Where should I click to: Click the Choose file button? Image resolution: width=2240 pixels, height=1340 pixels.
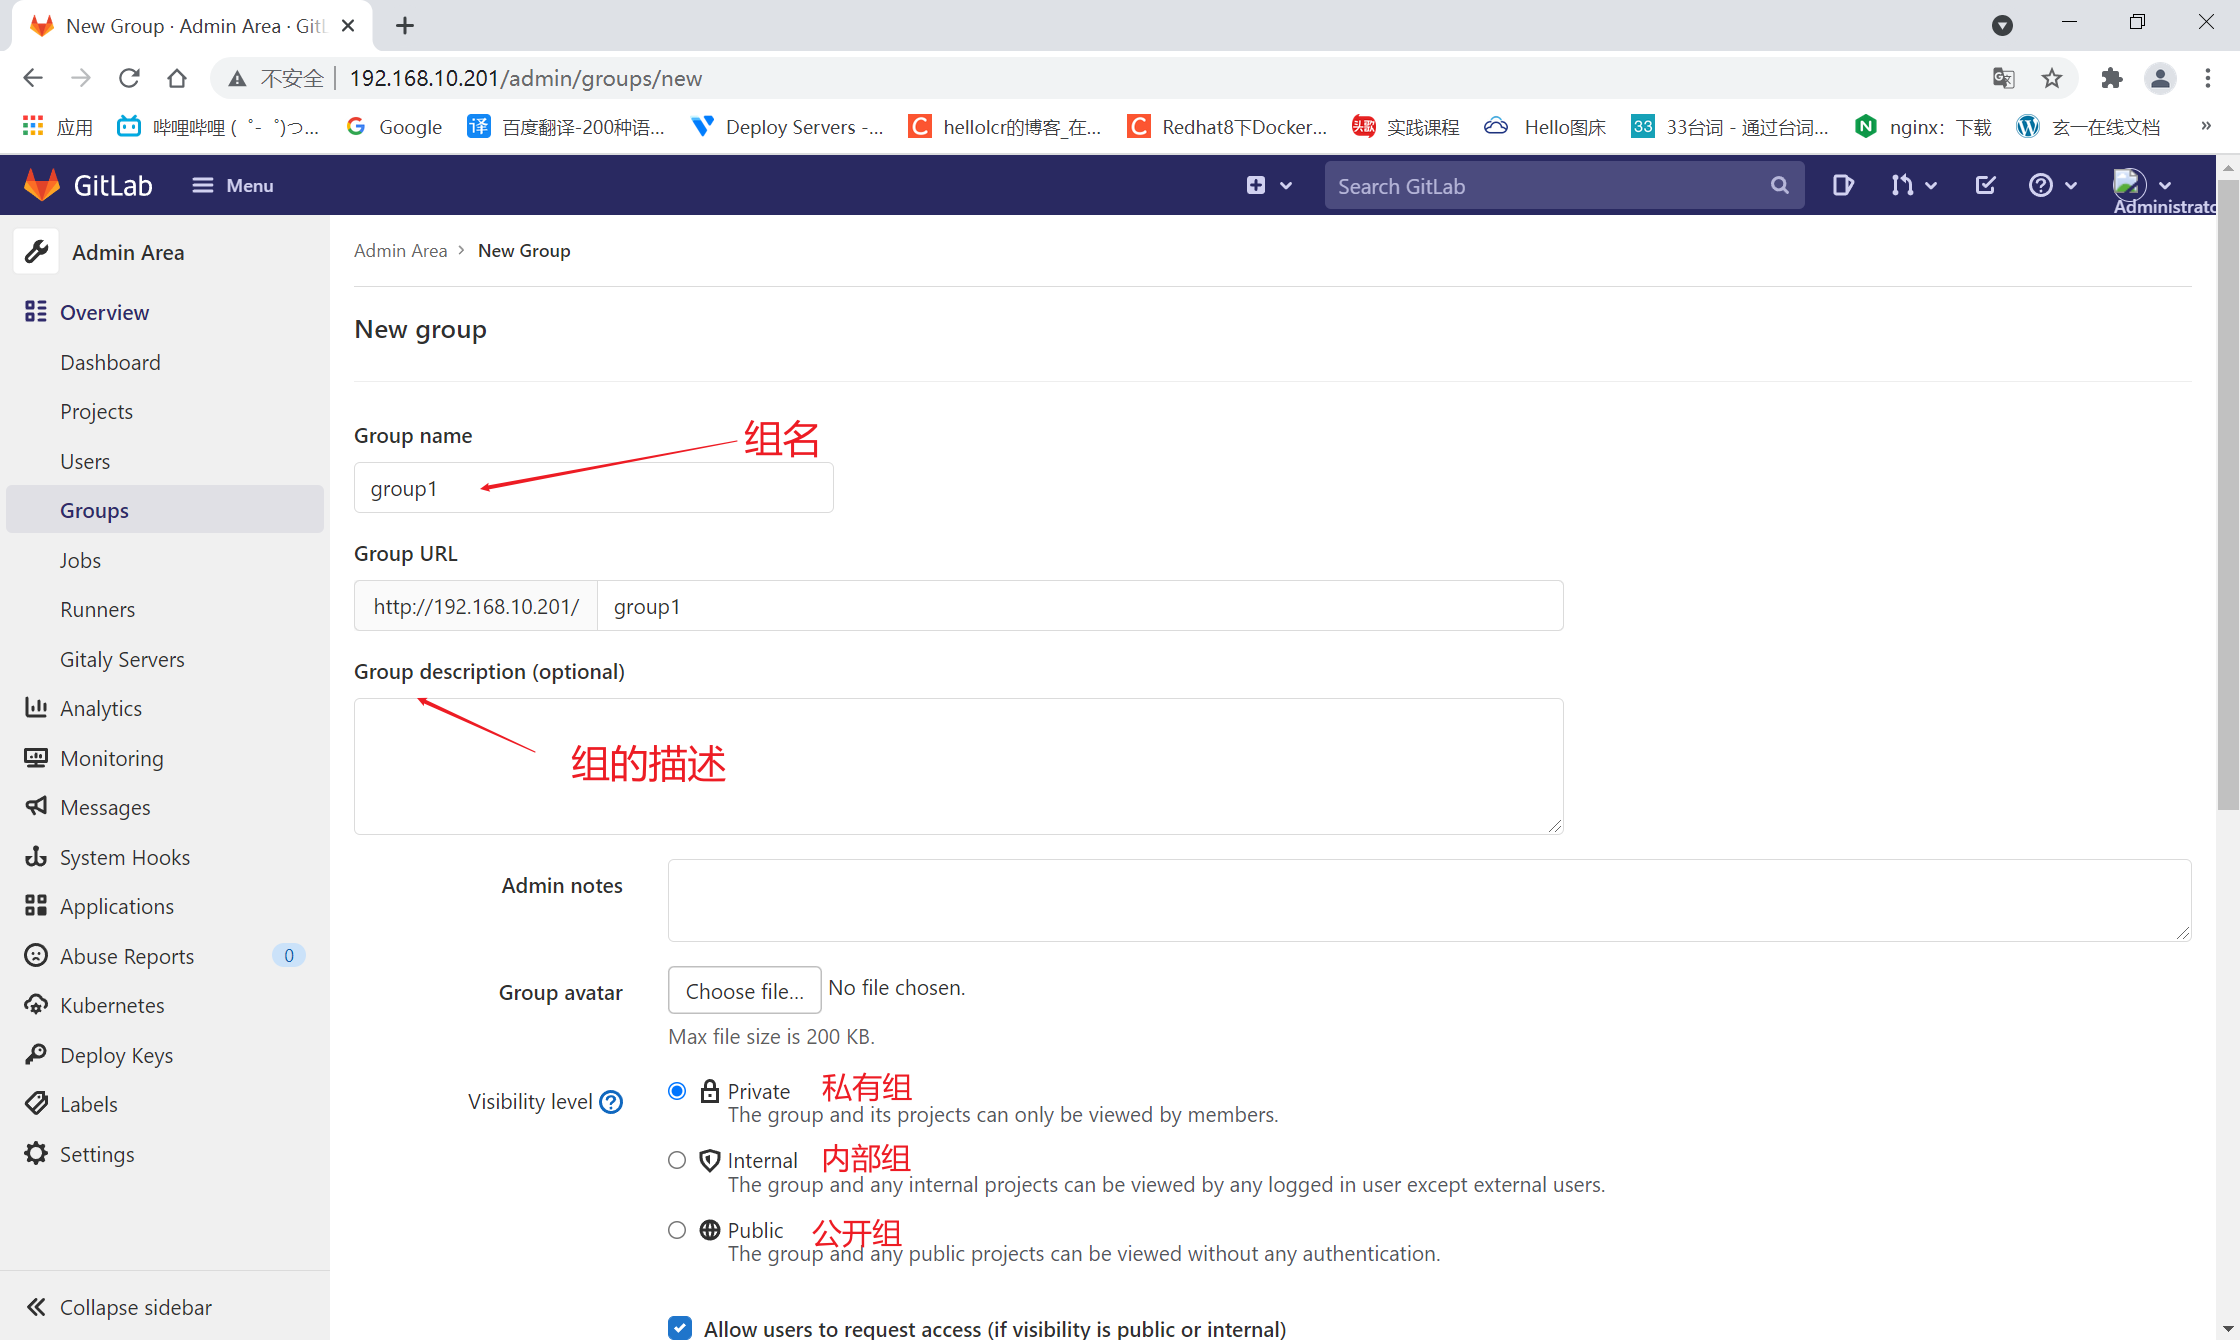[x=744, y=990]
